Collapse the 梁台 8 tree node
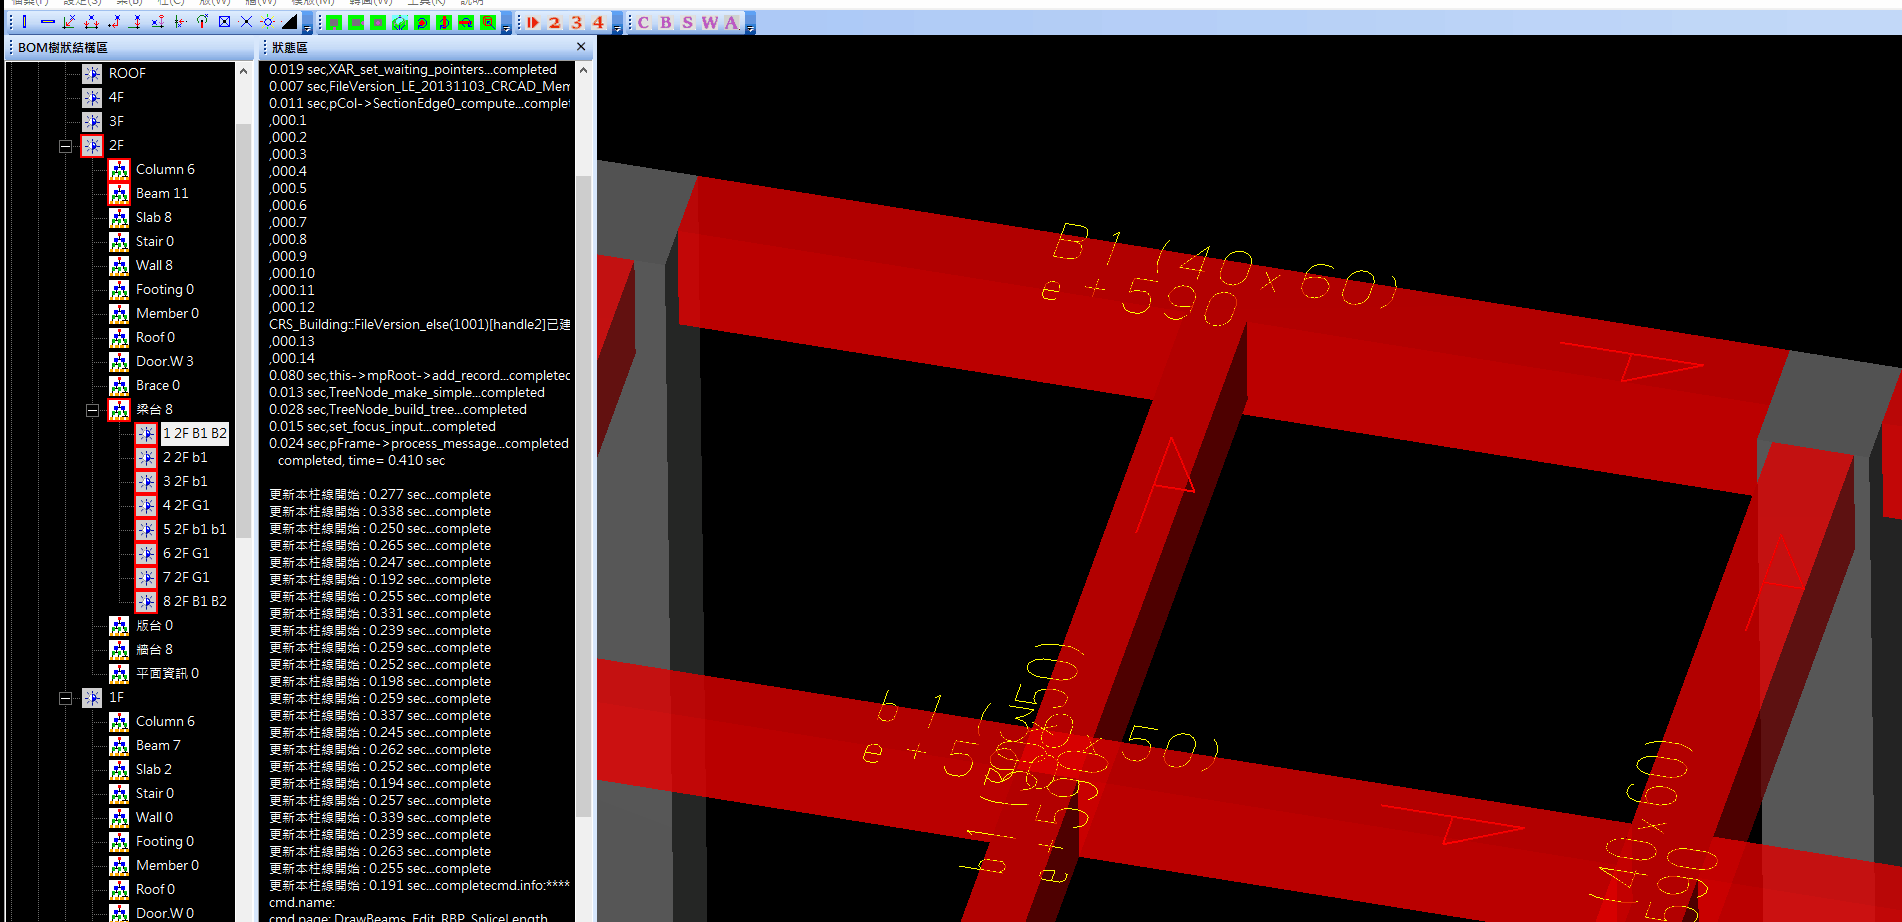 [x=92, y=410]
